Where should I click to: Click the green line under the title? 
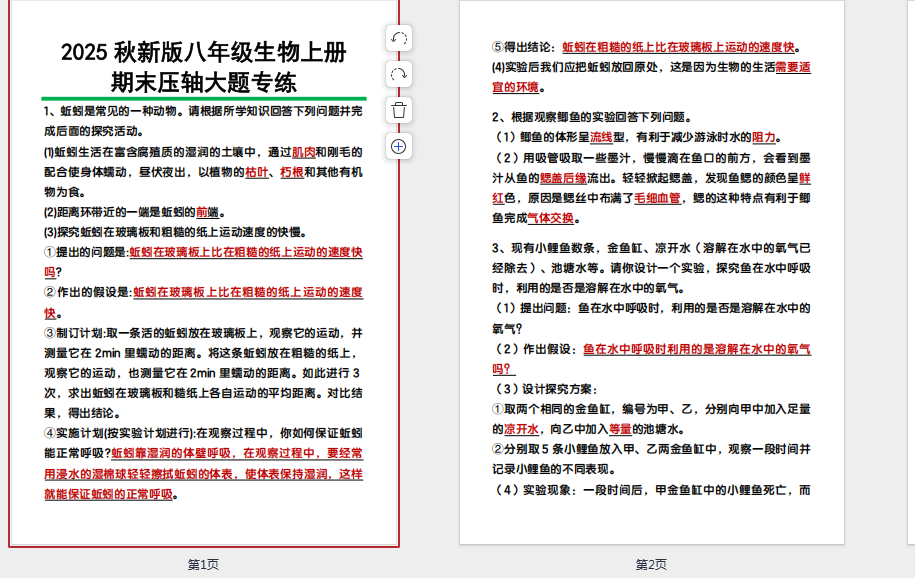pyautogui.click(x=204, y=99)
